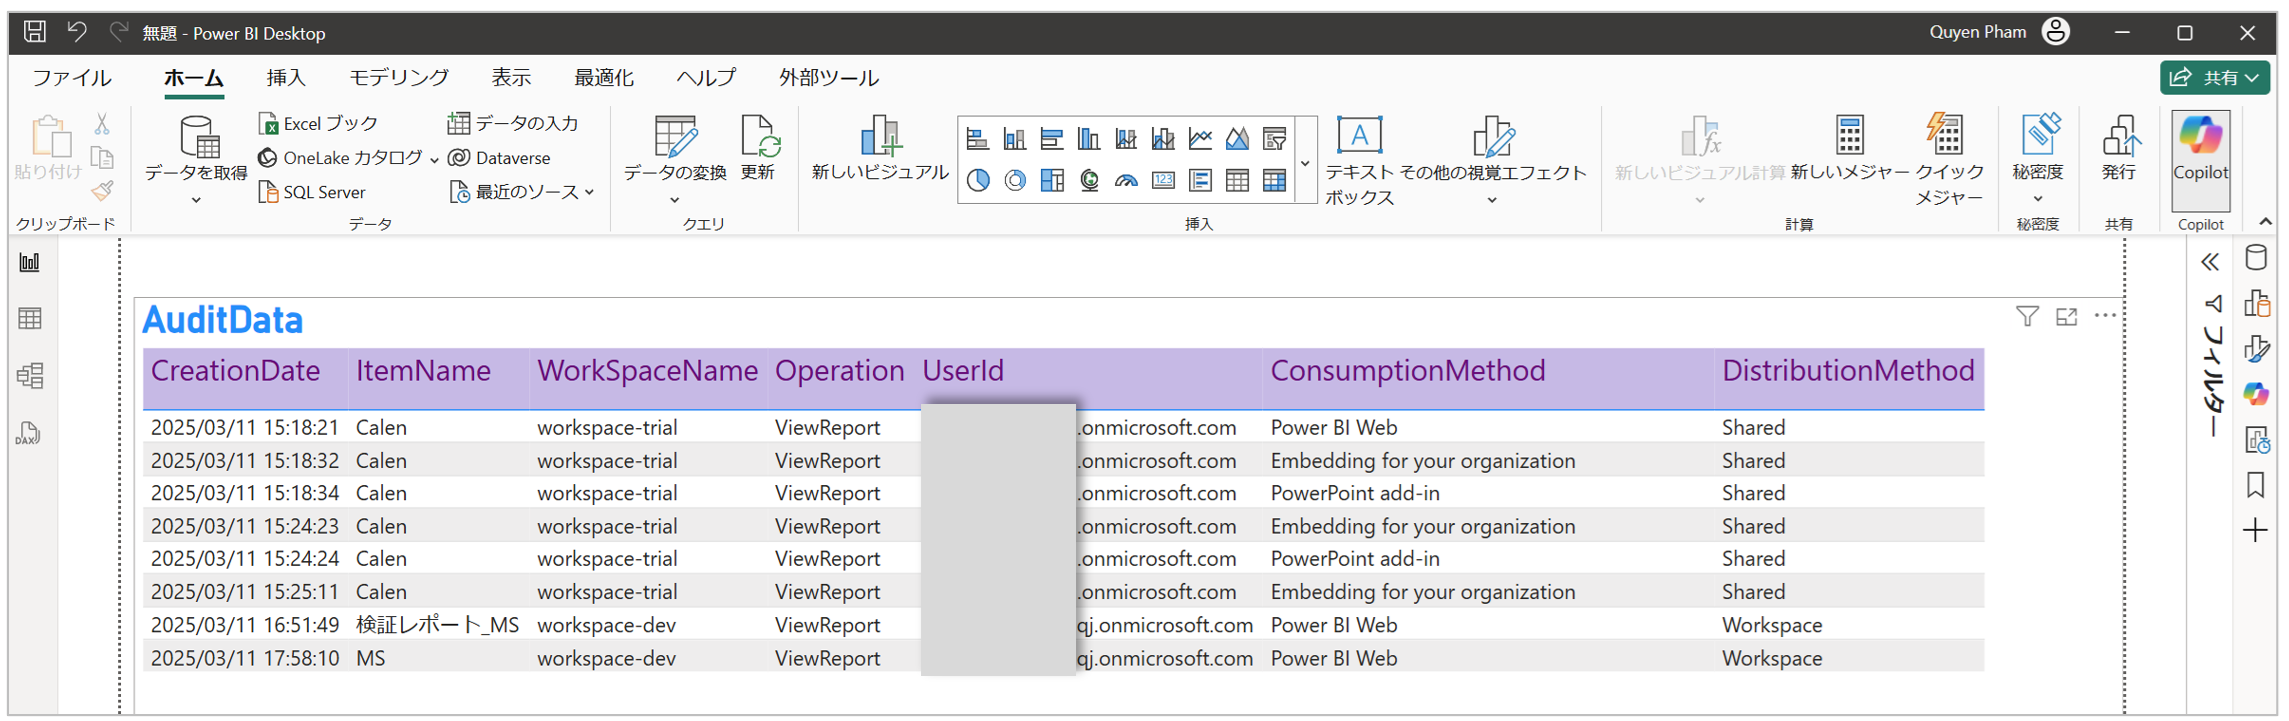
Task: Click the scissors Cut icon
Action: point(102,124)
